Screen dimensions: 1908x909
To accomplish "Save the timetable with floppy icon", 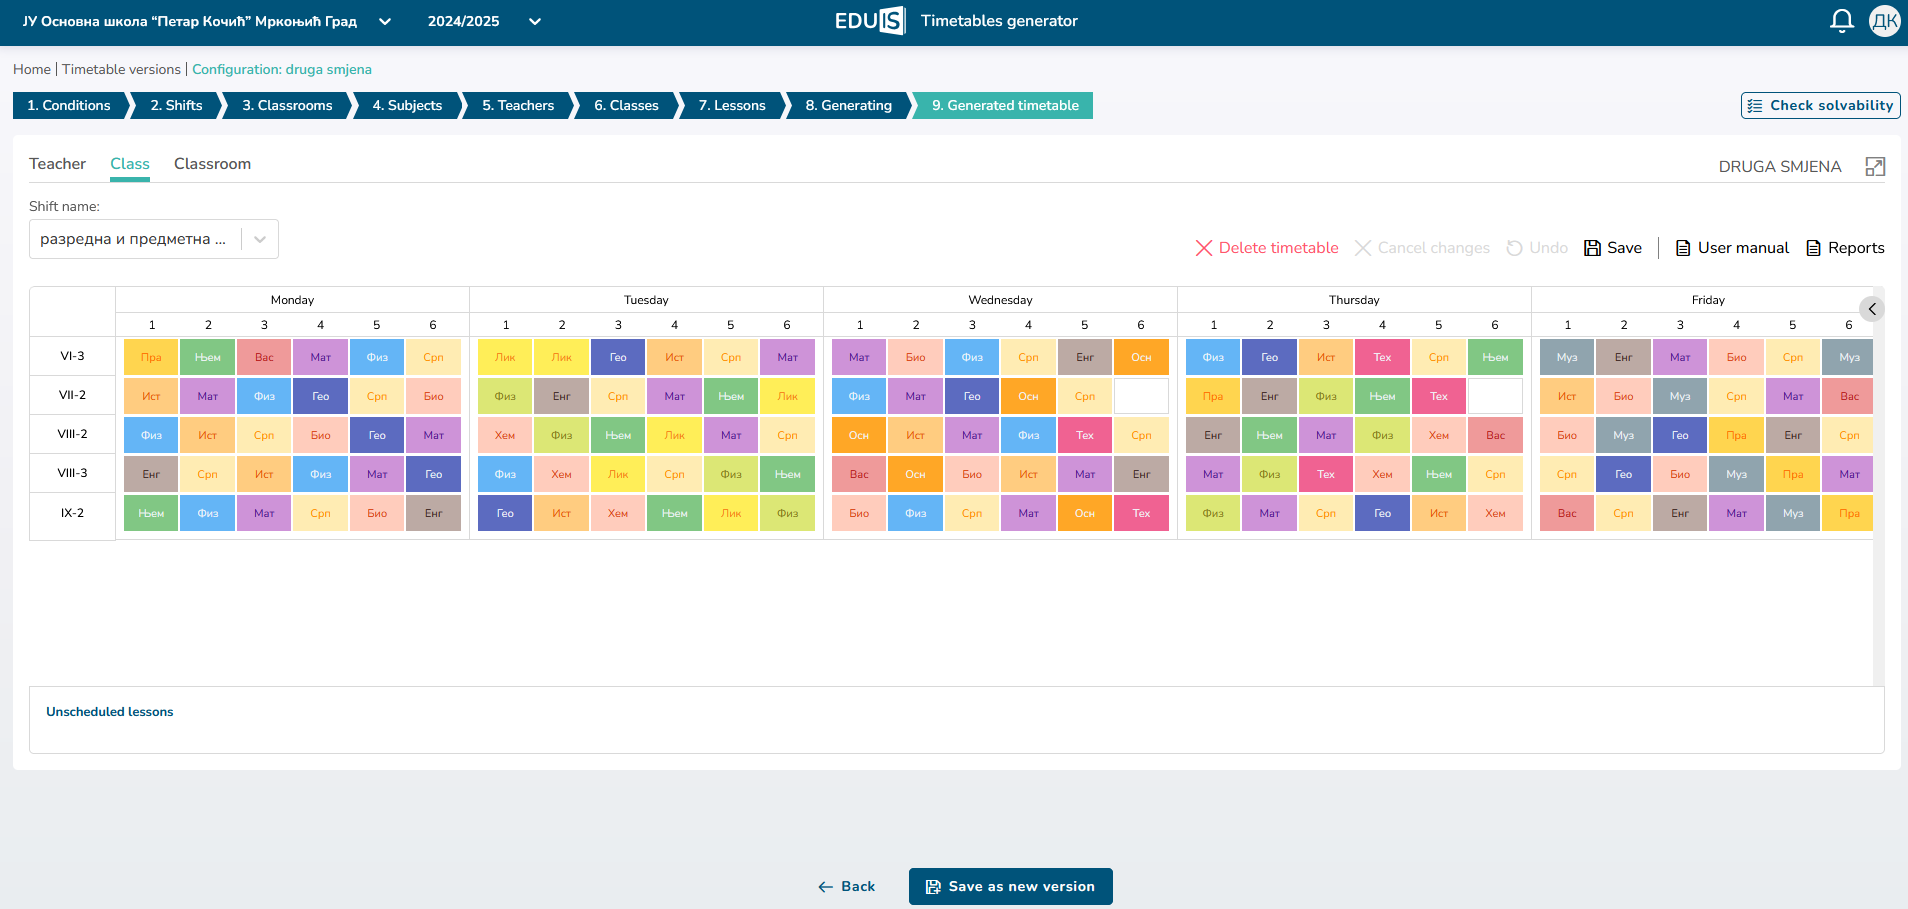I will [1612, 248].
